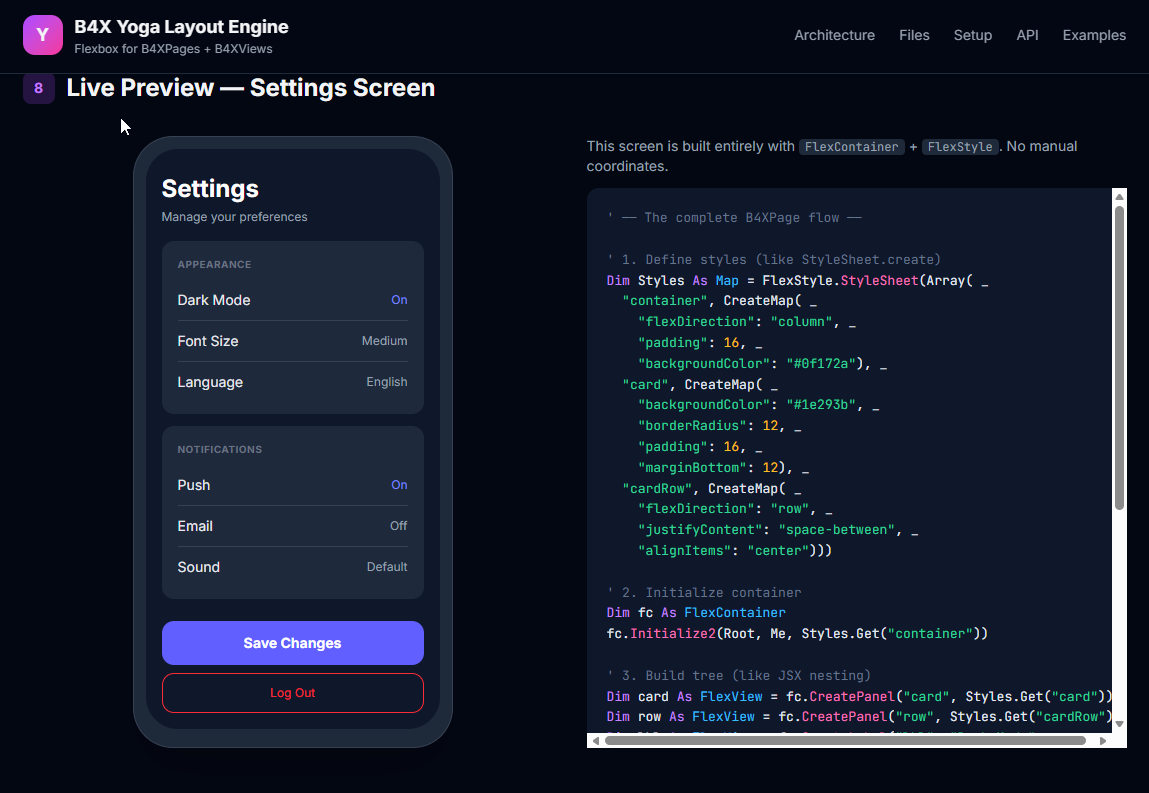
Task: Go to the Files section
Action: (914, 35)
